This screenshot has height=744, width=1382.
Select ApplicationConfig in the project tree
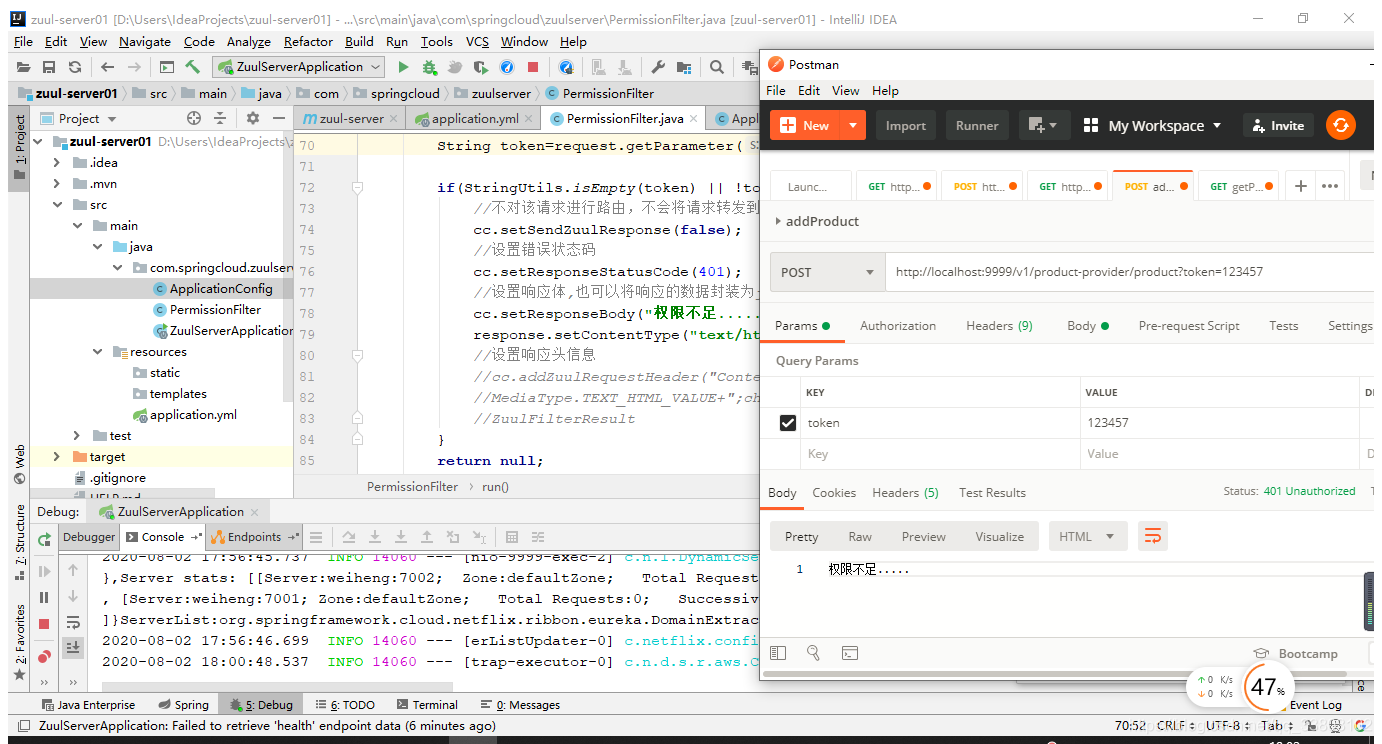220,289
